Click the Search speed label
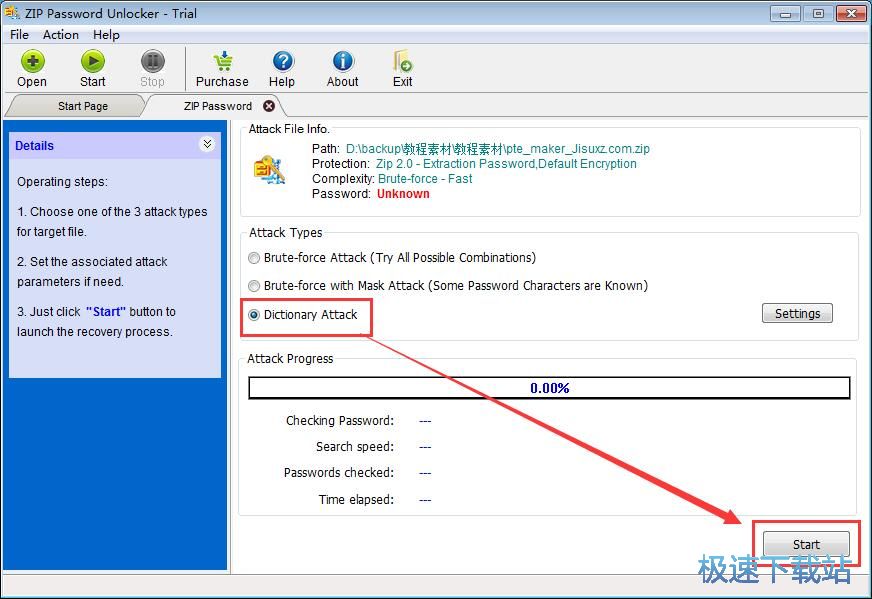 355,447
